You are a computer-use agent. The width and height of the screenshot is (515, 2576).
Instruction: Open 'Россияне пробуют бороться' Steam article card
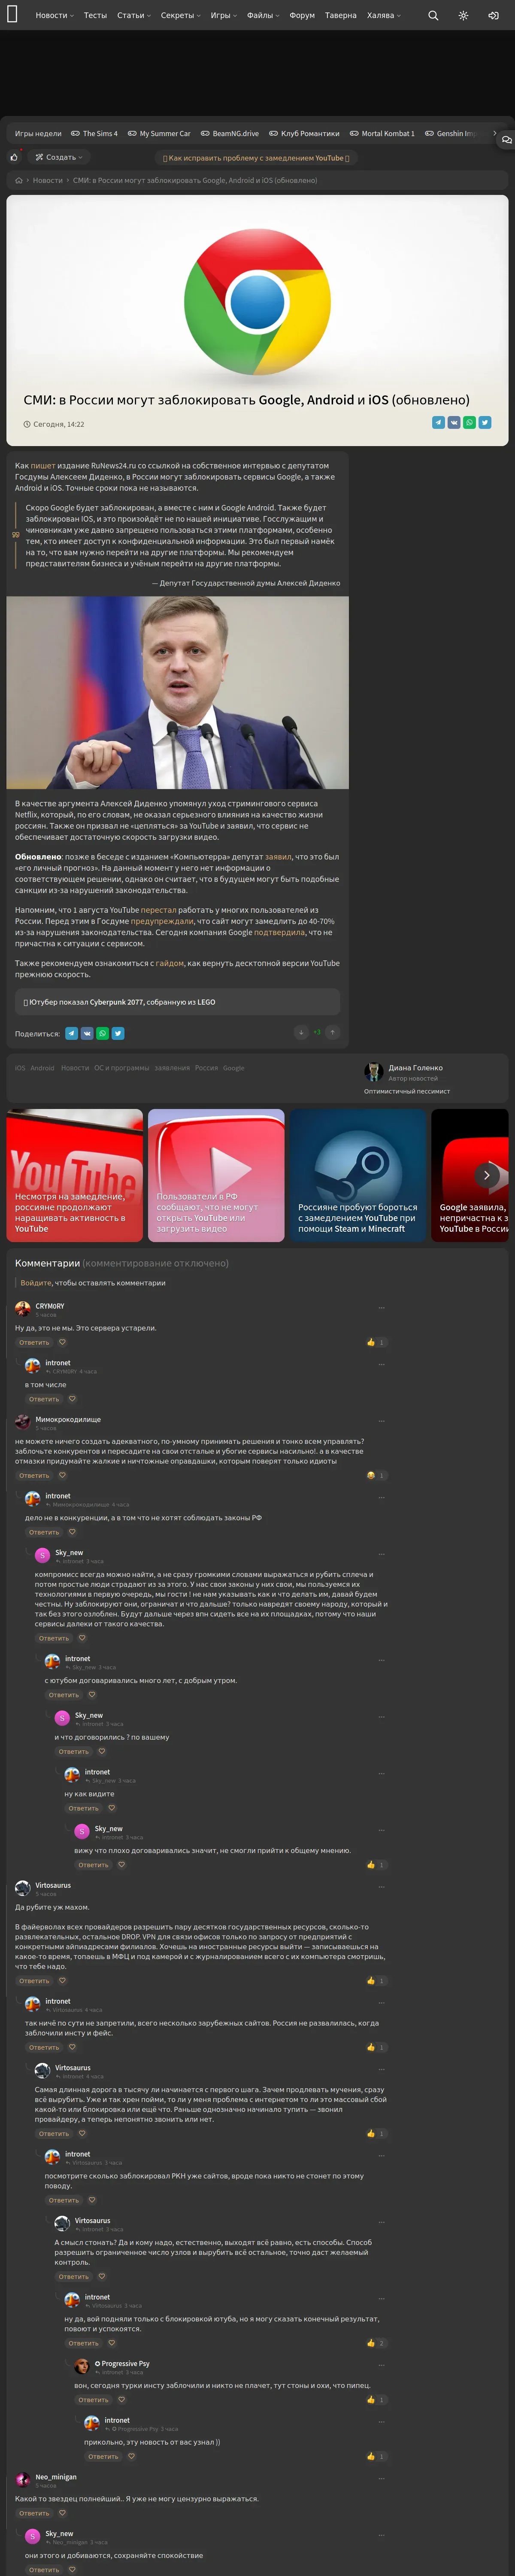coord(358,1176)
